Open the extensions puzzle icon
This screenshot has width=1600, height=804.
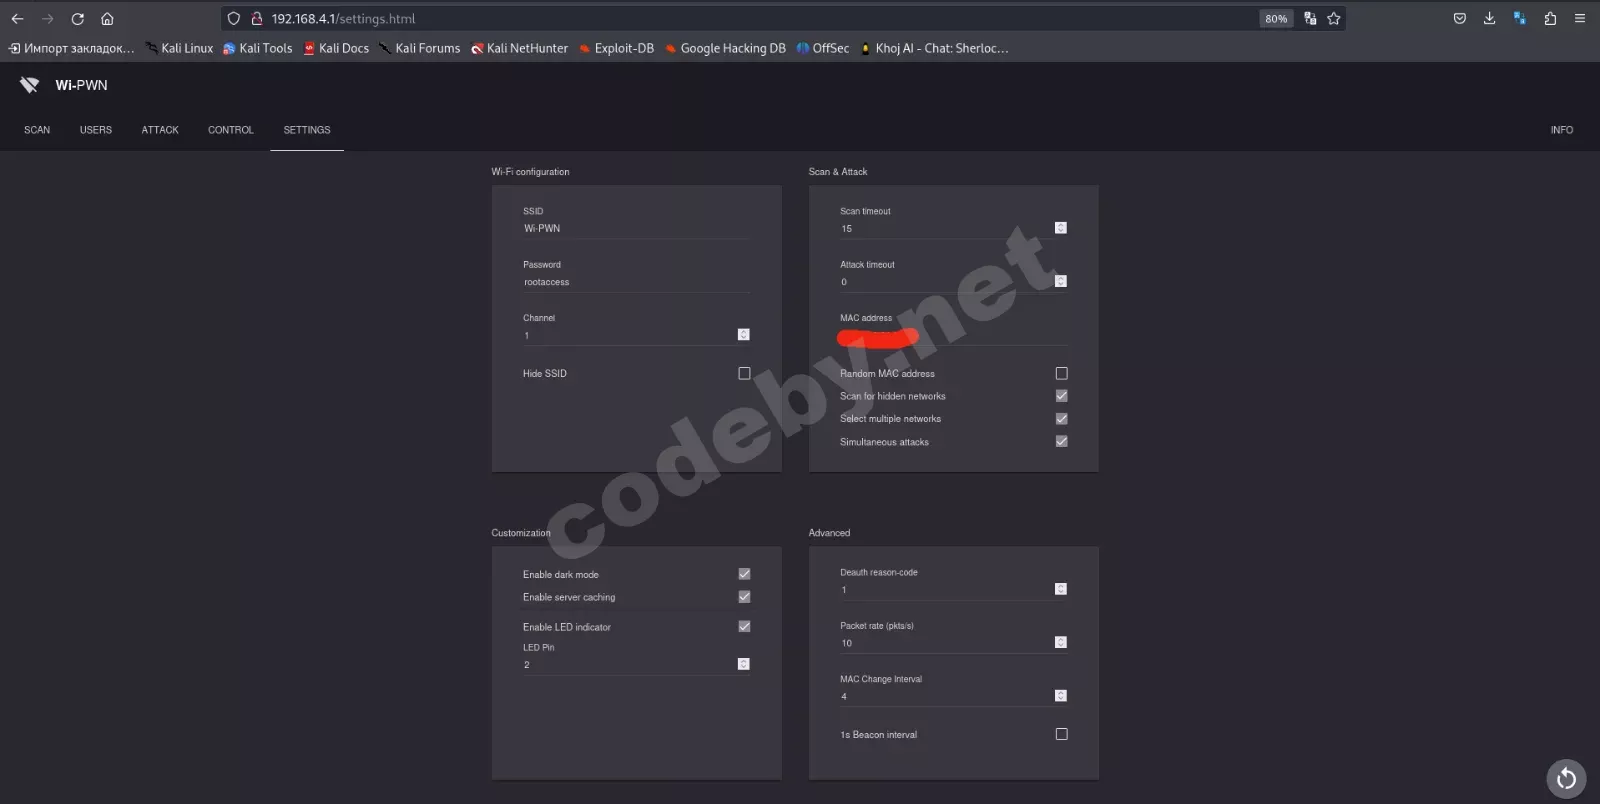tap(1550, 18)
